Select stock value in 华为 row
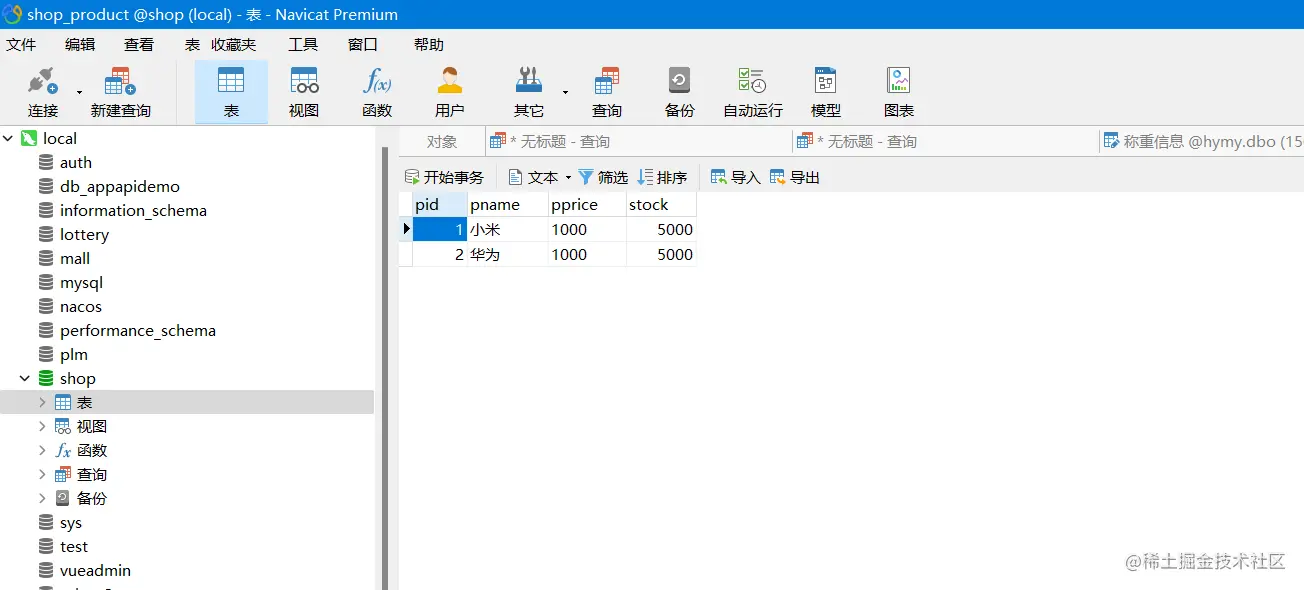This screenshot has width=1304, height=590. pyautogui.click(x=661, y=254)
